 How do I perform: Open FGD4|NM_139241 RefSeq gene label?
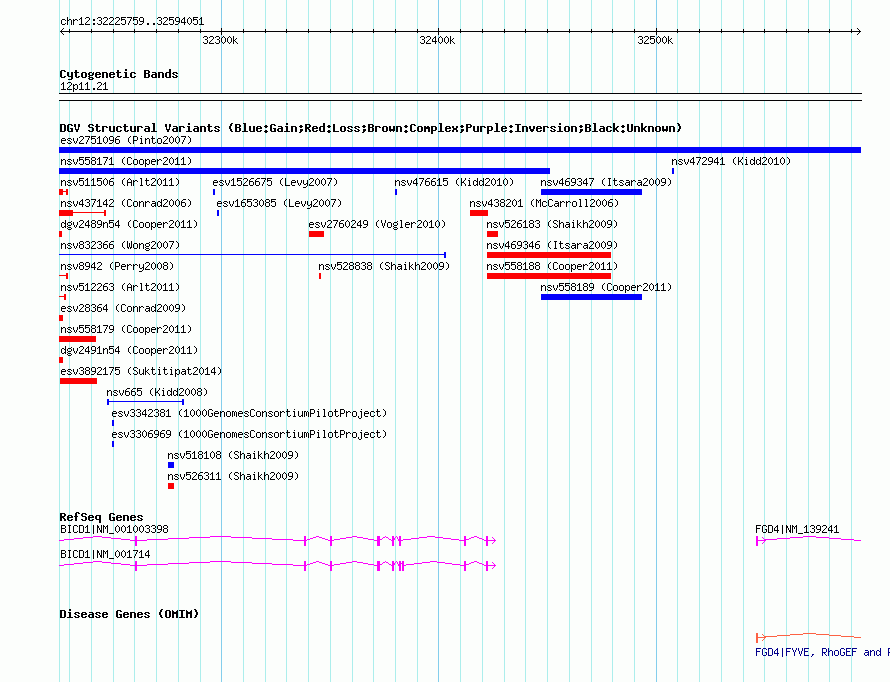click(796, 529)
